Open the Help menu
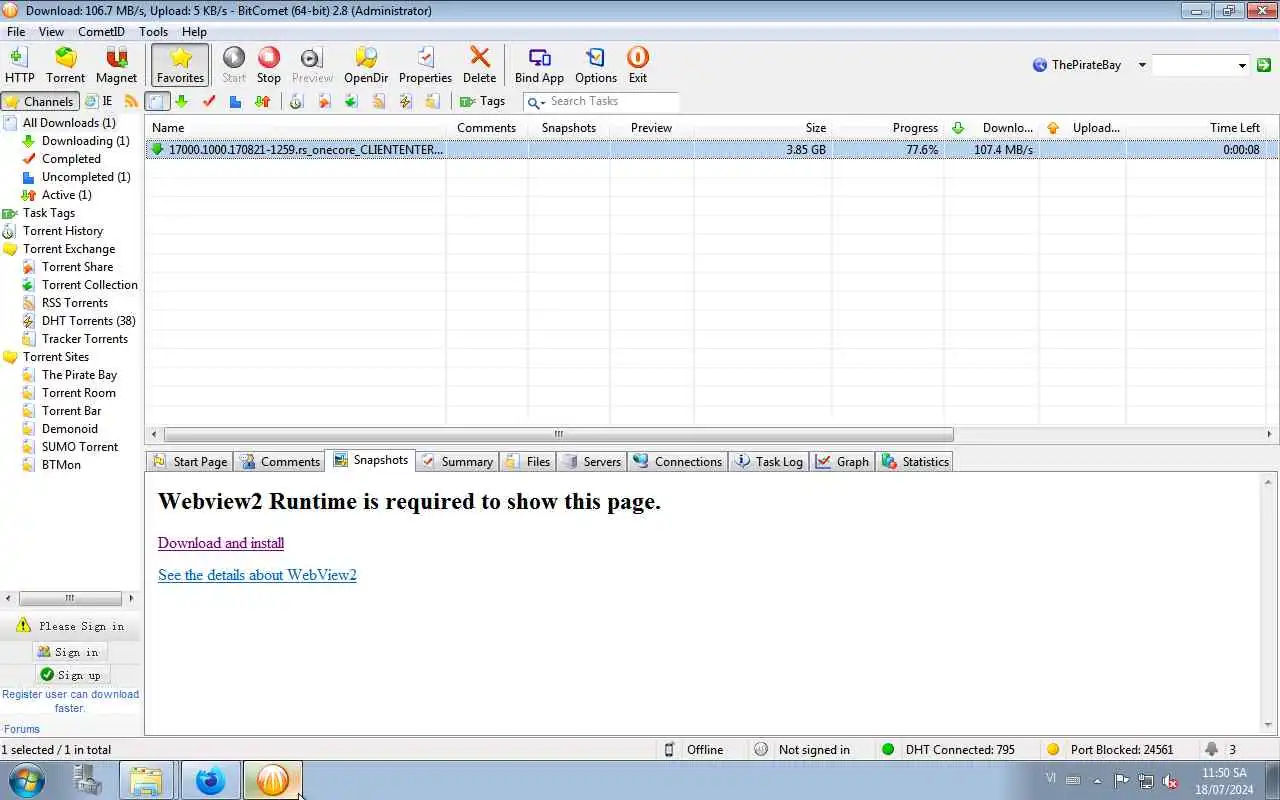This screenshot has height=800, width=1280. click(x=194, y=32)
